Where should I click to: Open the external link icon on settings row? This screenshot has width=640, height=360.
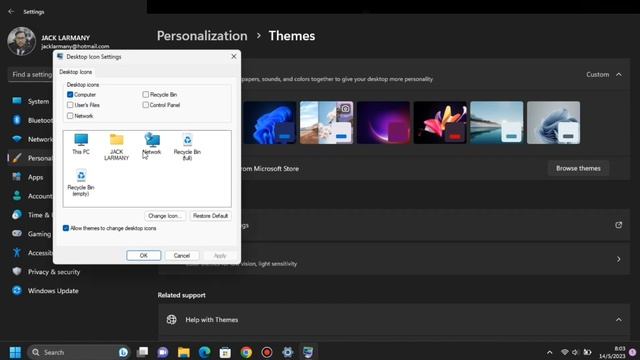[x=619, y=225]
